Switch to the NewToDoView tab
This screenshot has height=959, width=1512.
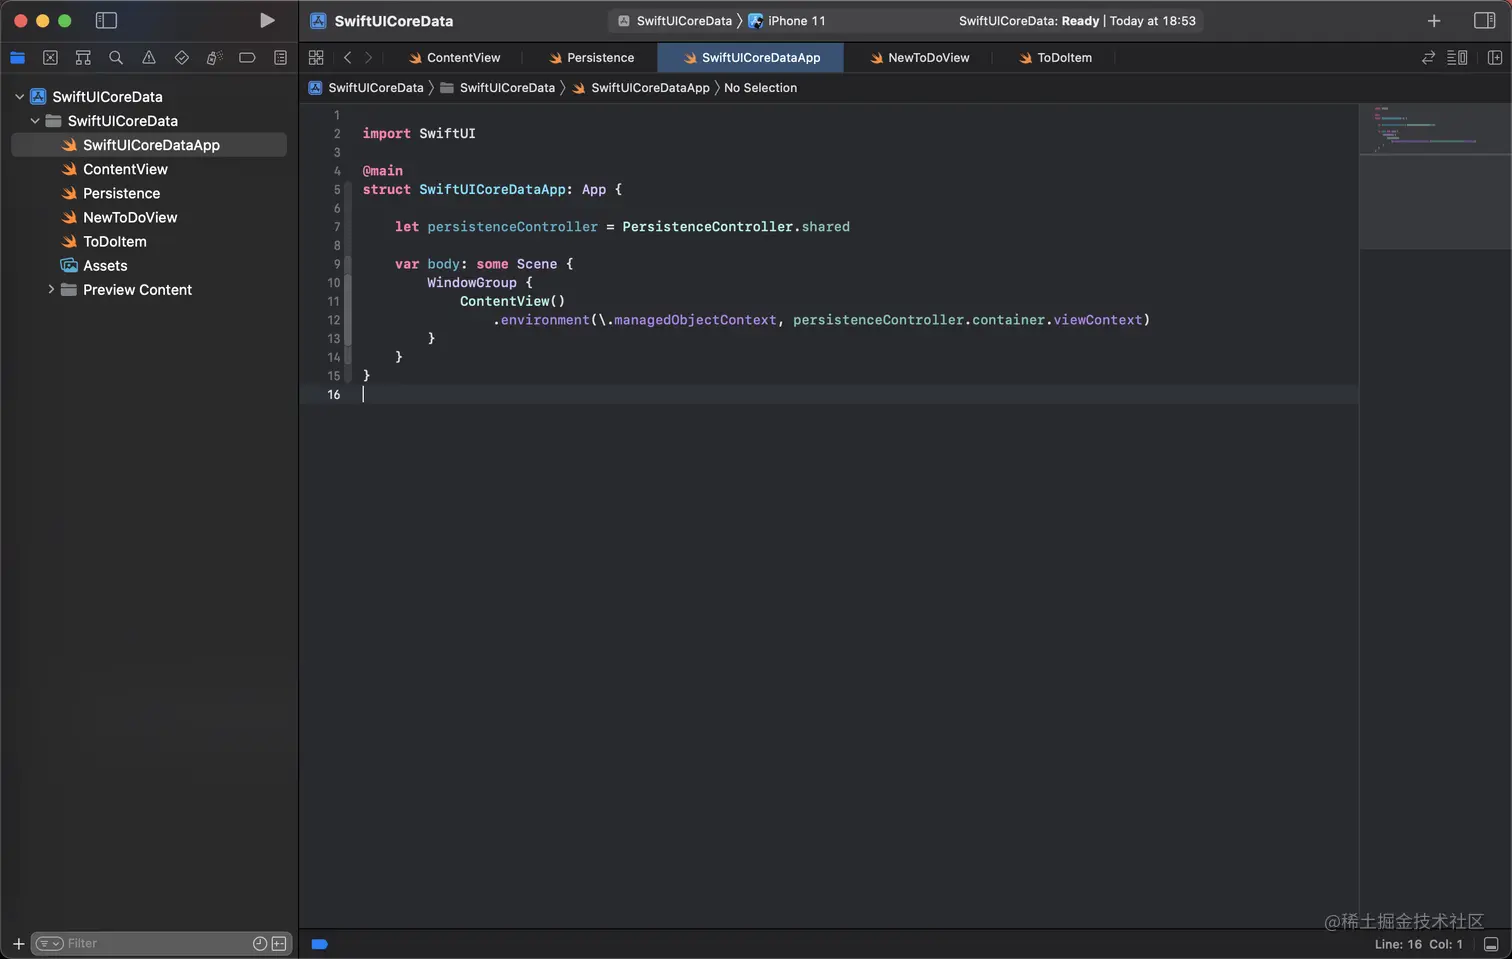tap(928, 58)
